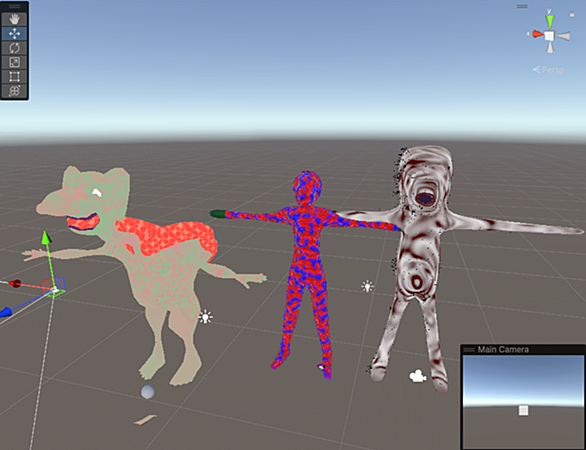Viewport: 586px width, 450px height.
Task: Click the blue Z move arrow of transform gizmo
Action: [5, 312]
